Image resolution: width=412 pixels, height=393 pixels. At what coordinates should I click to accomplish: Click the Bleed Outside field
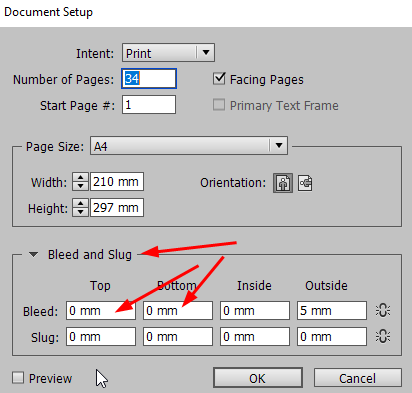(x=332, y=311)
